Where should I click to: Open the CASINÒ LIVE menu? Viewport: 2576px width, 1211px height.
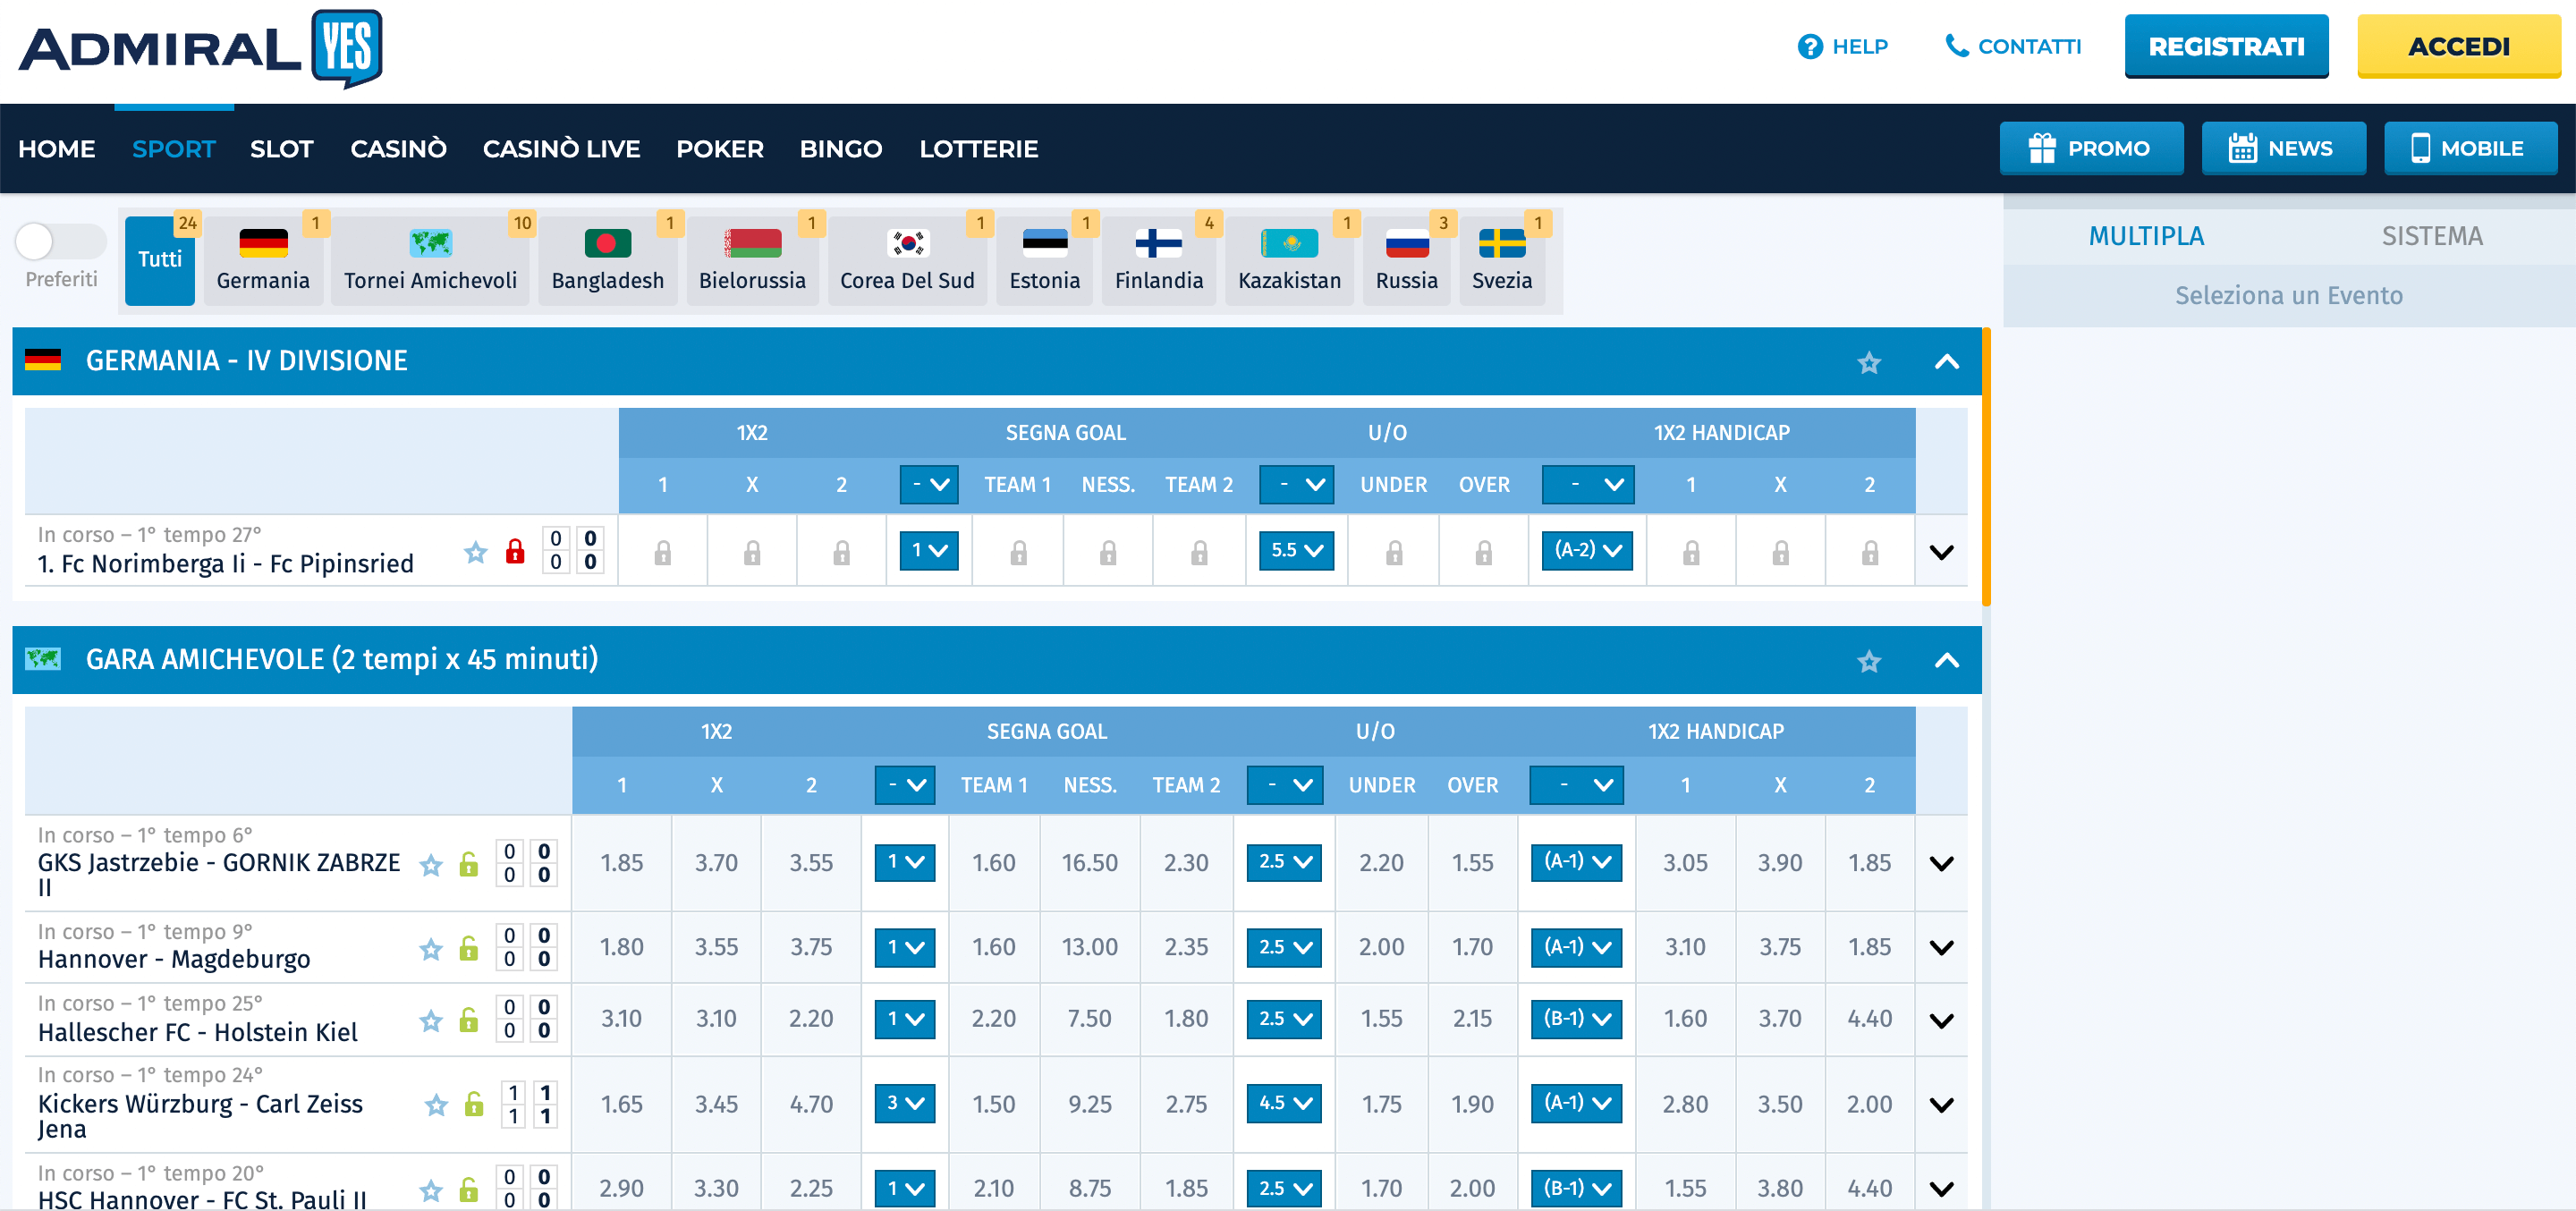(x=561, y=149)
